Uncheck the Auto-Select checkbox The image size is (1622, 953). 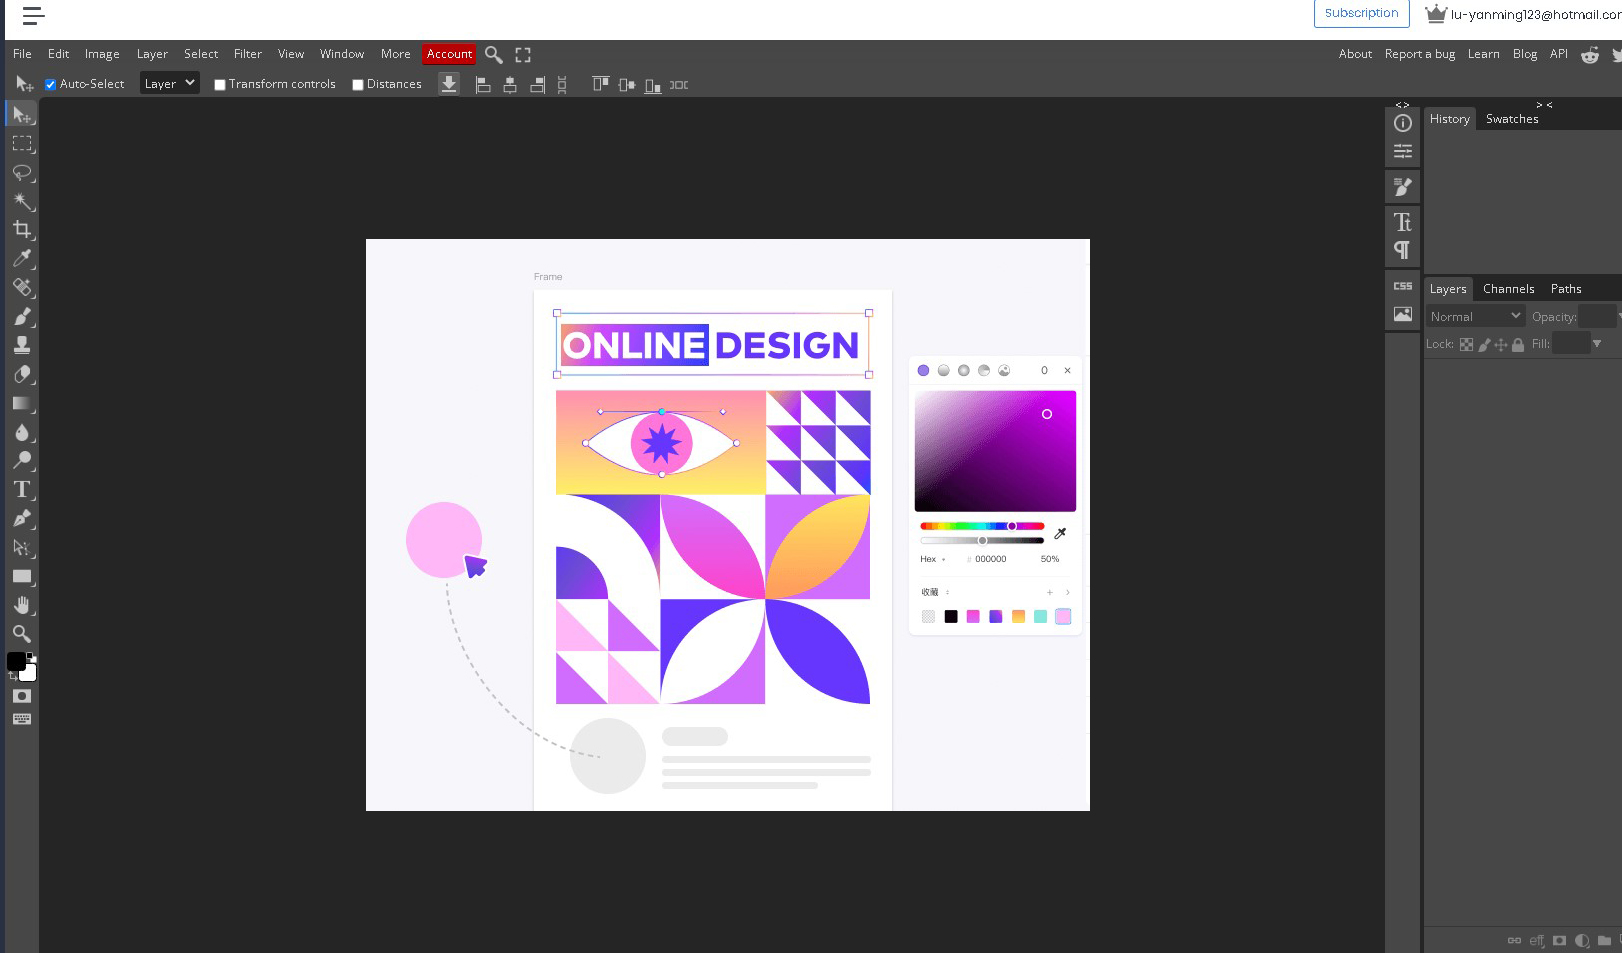pyautogui.click(x=50, y=85)
